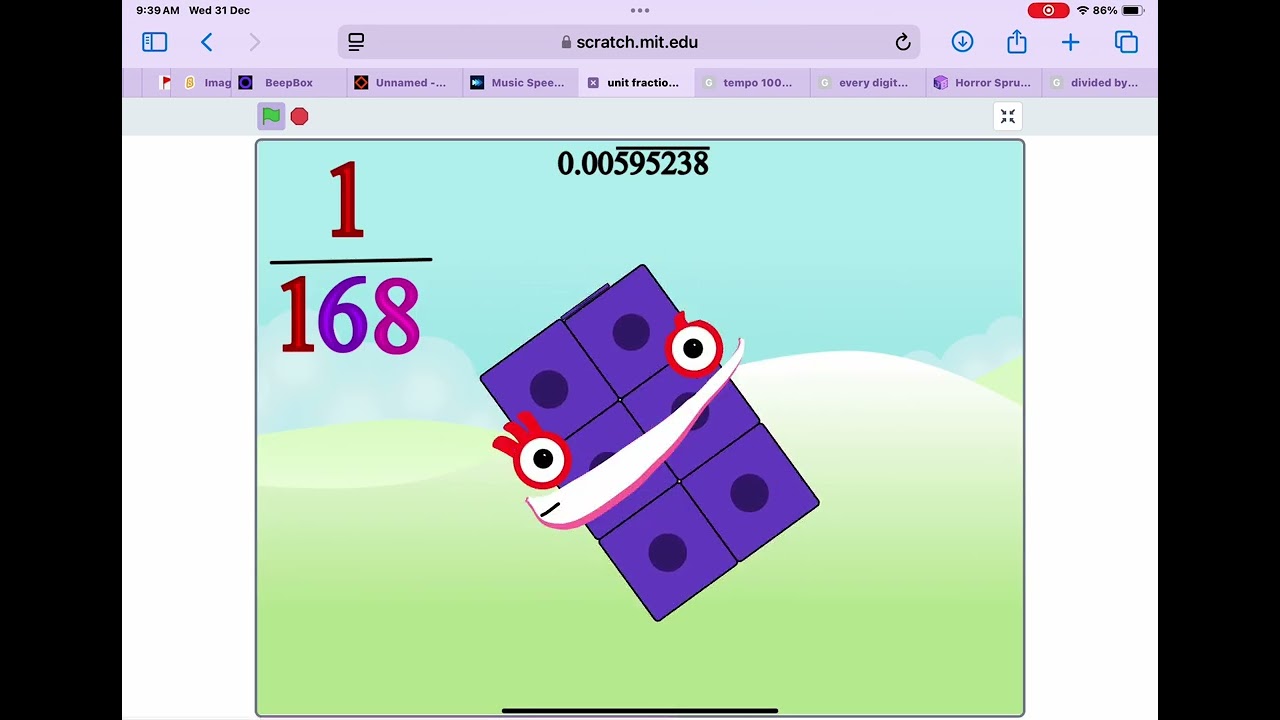Click the fraction 1/168 denominator text
1280x720 pixels.
tap(349, 316)
